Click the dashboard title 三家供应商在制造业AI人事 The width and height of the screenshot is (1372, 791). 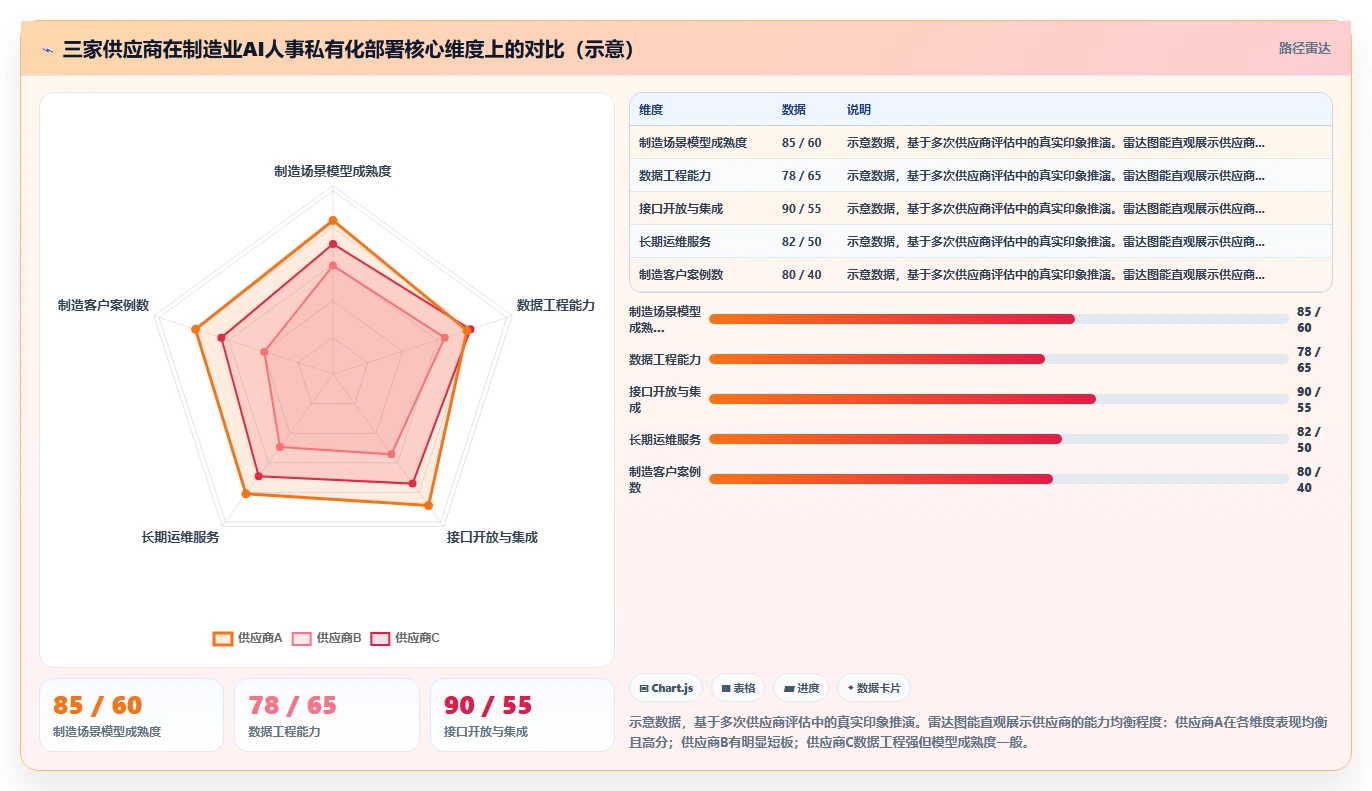pos(349,49)
